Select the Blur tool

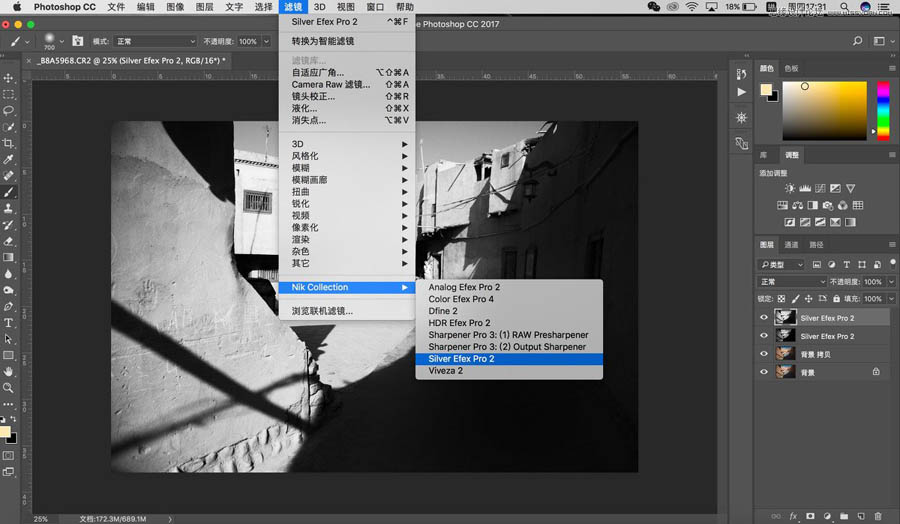[x=8, y=274]
